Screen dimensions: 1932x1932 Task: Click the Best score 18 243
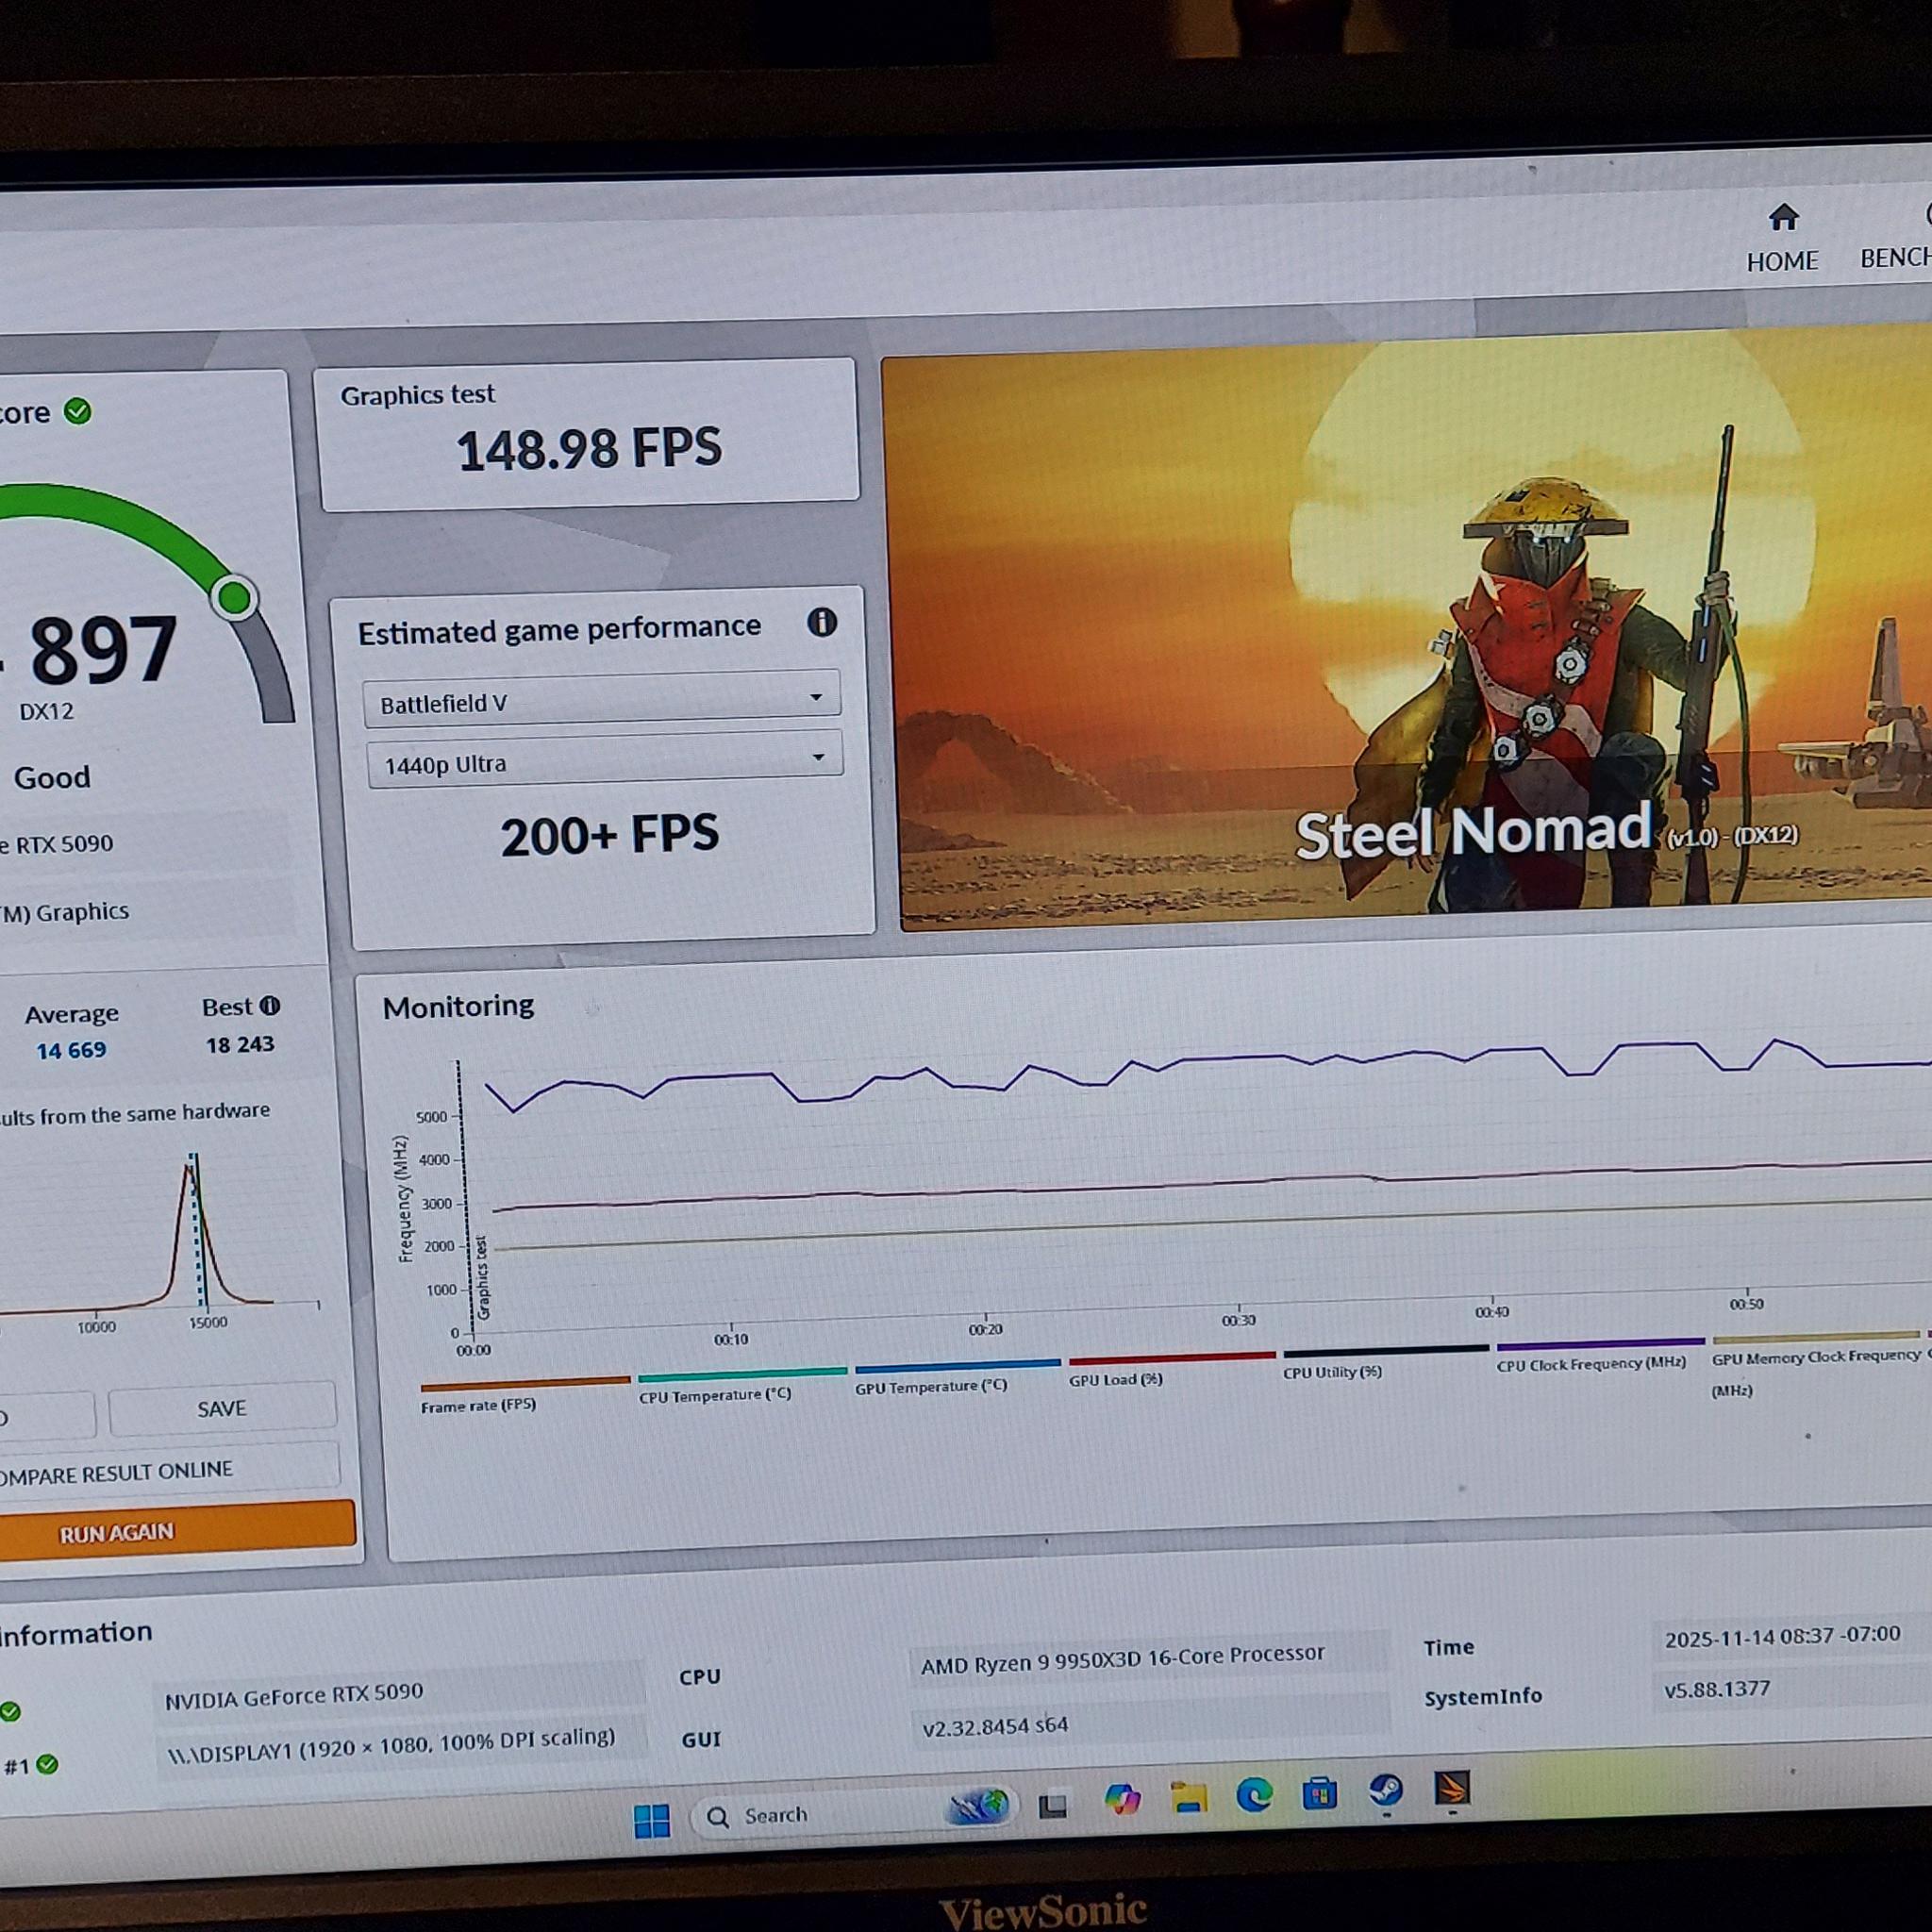coord(240,1044)
